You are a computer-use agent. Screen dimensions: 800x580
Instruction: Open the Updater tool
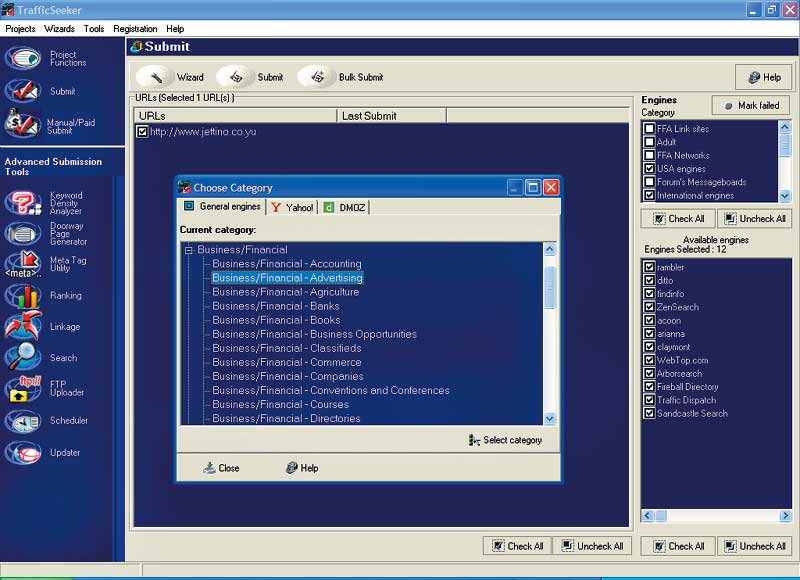pyautogui.click(x=42, y=452)
